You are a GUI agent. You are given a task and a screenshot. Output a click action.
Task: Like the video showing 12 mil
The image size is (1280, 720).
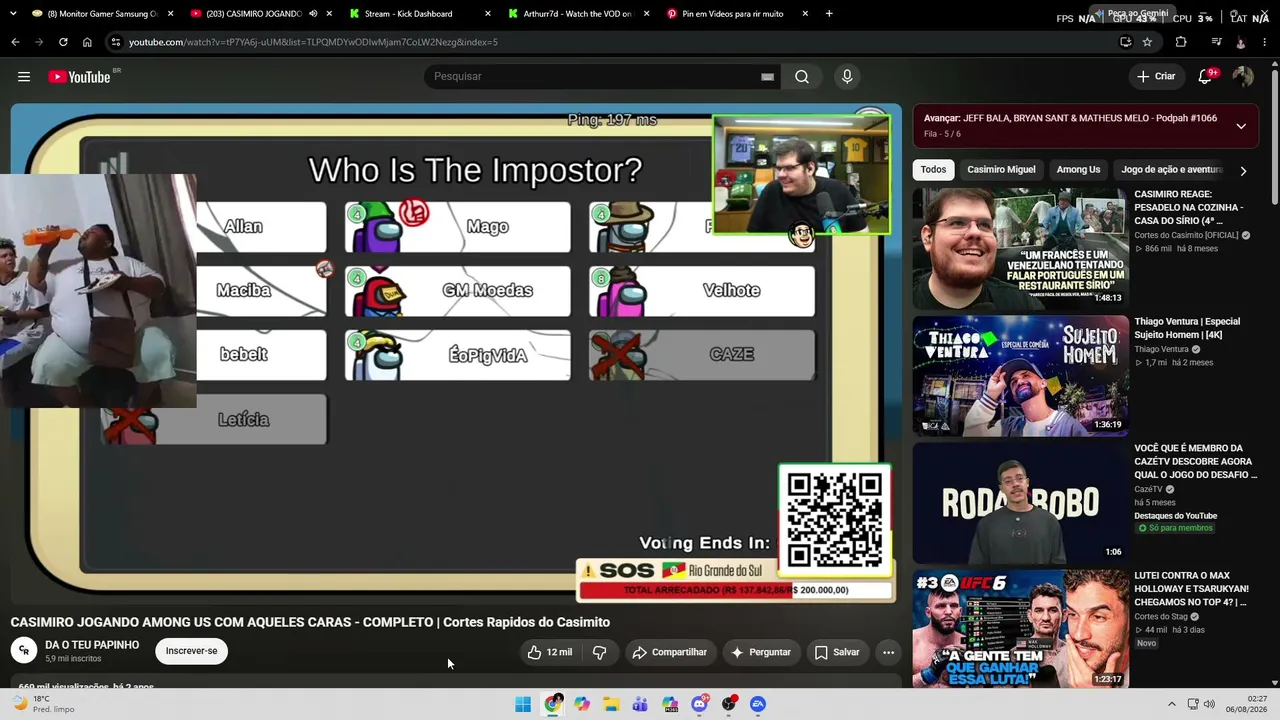(549, 652)
